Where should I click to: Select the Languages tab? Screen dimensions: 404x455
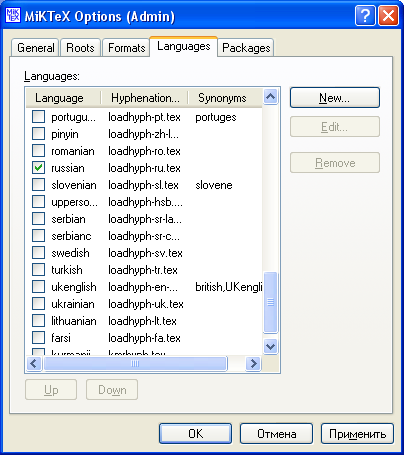(184, 46)
